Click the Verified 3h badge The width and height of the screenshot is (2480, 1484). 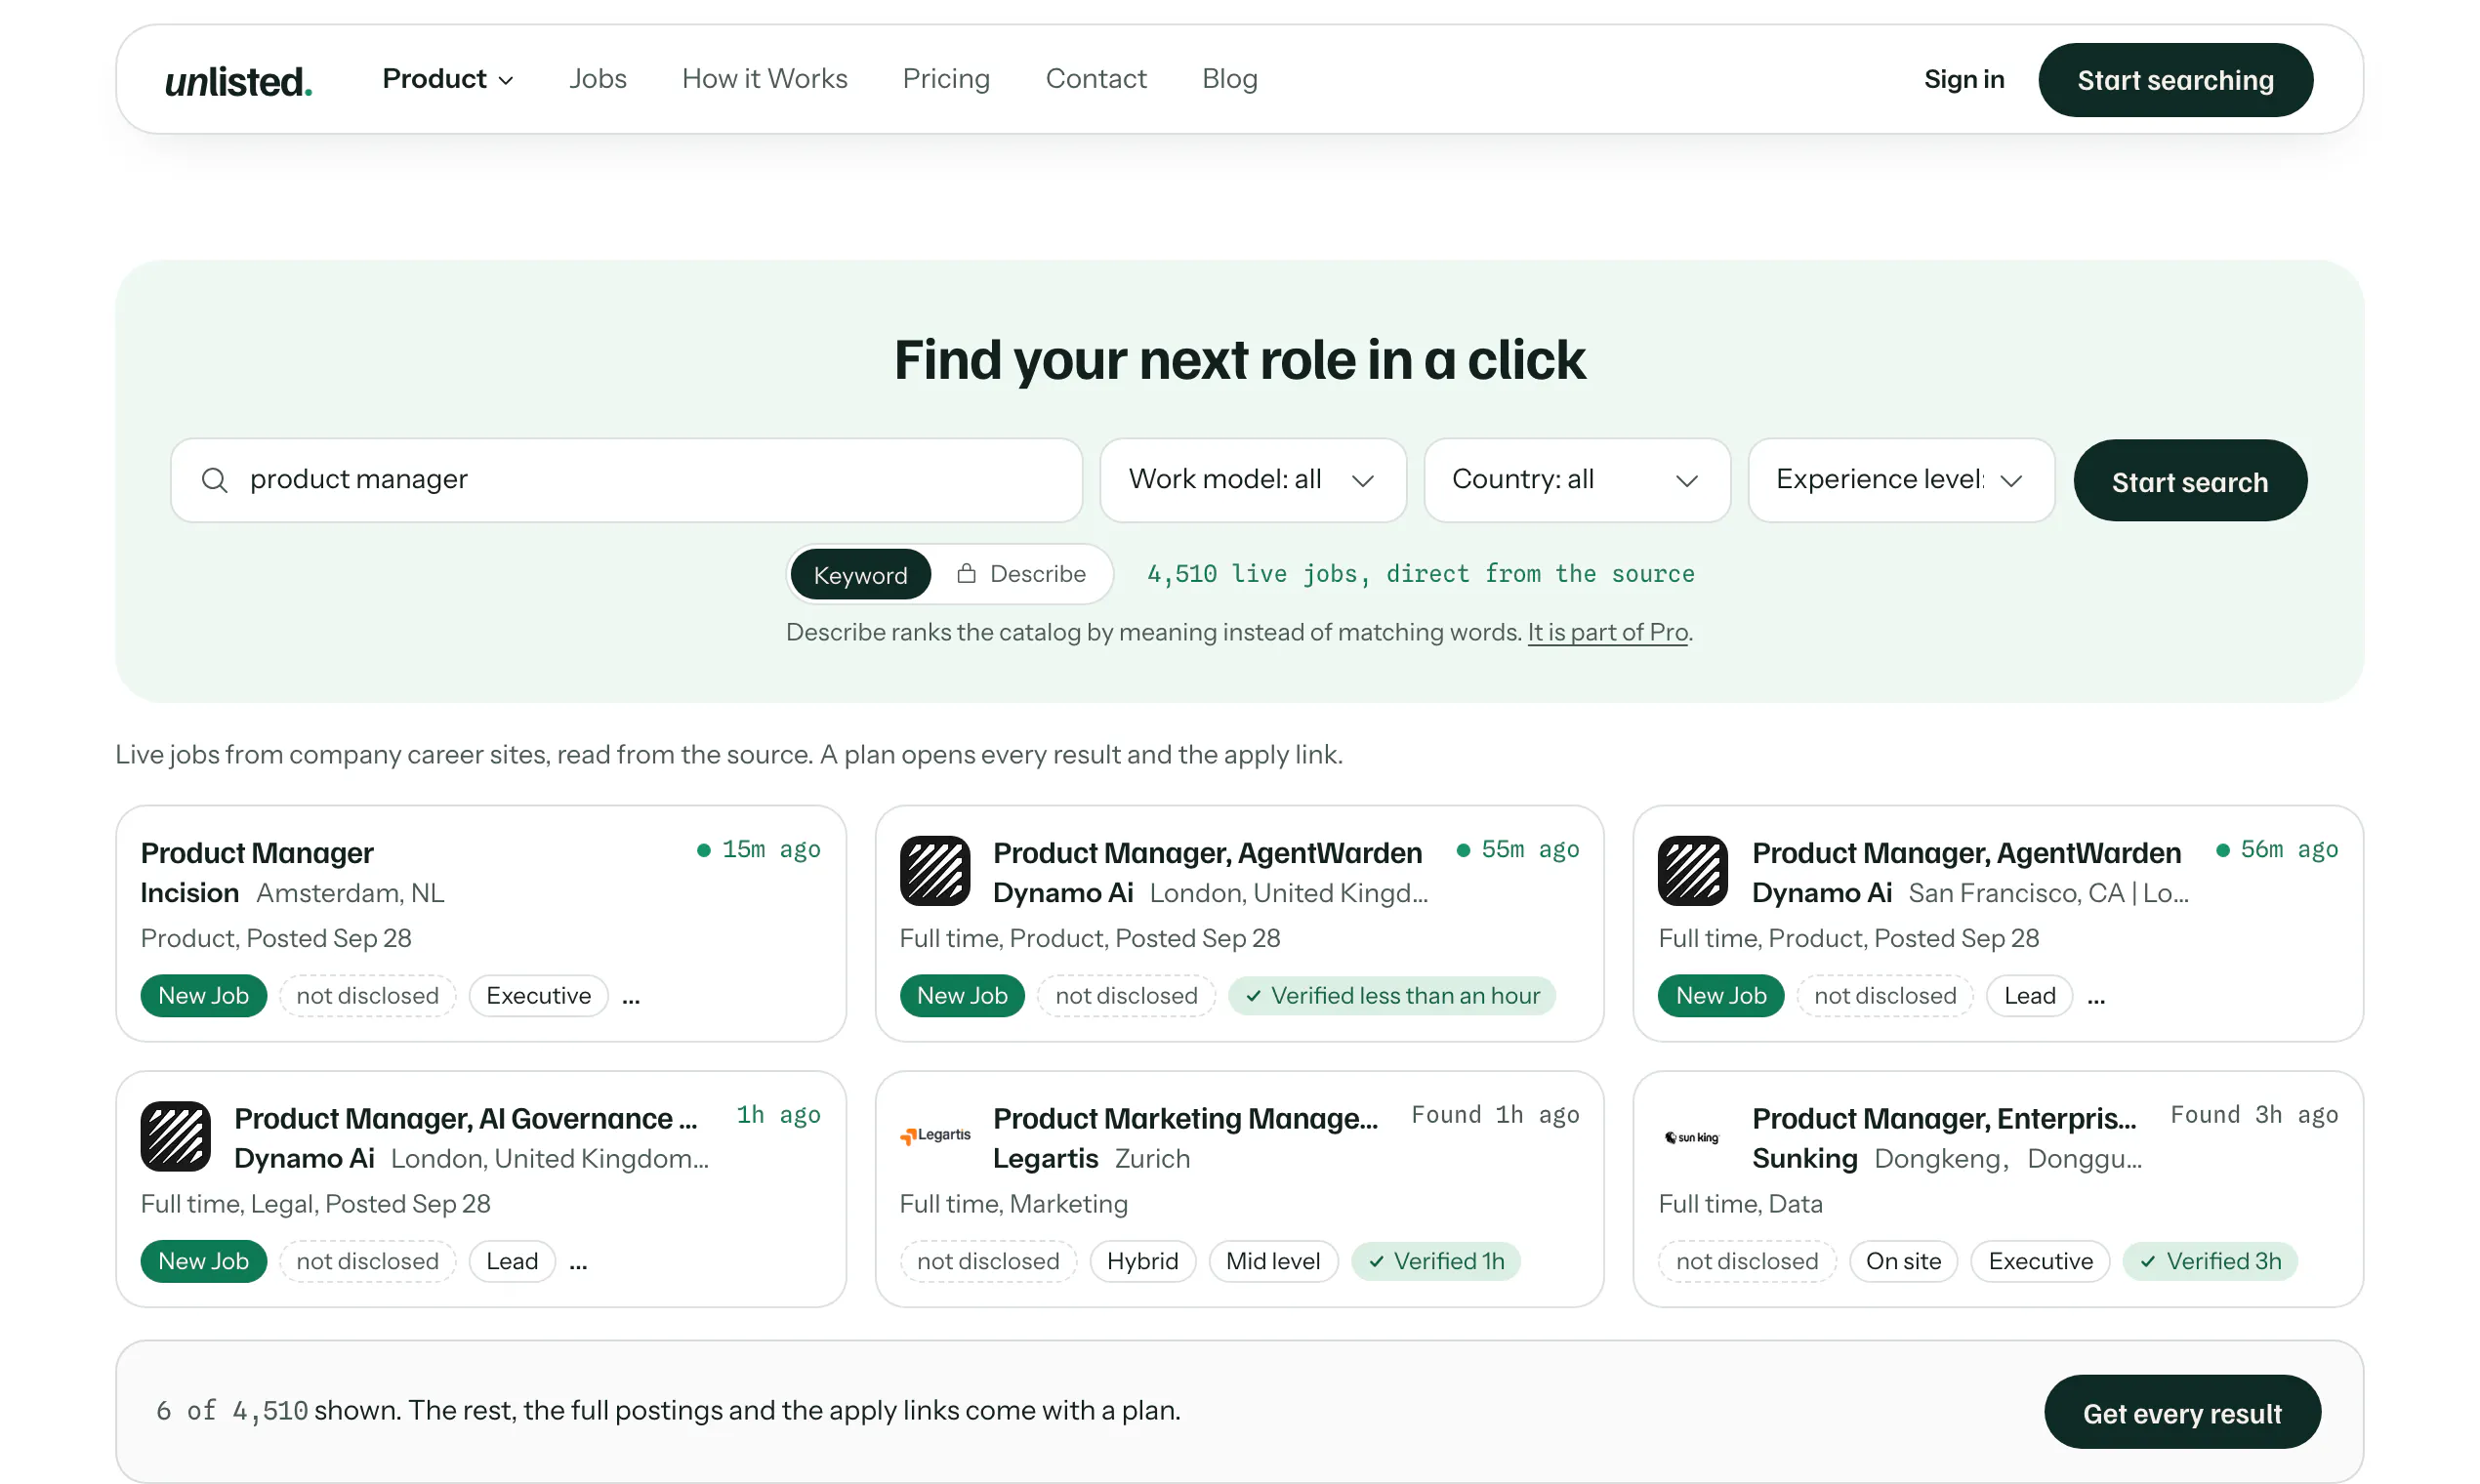click(2210, 1261)
